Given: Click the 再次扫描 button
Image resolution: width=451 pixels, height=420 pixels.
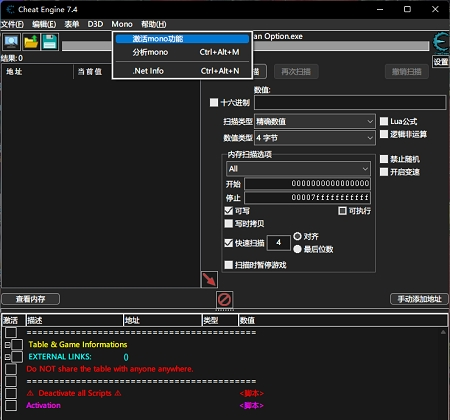Looking at the screenshot, I should tap(296, 72).
